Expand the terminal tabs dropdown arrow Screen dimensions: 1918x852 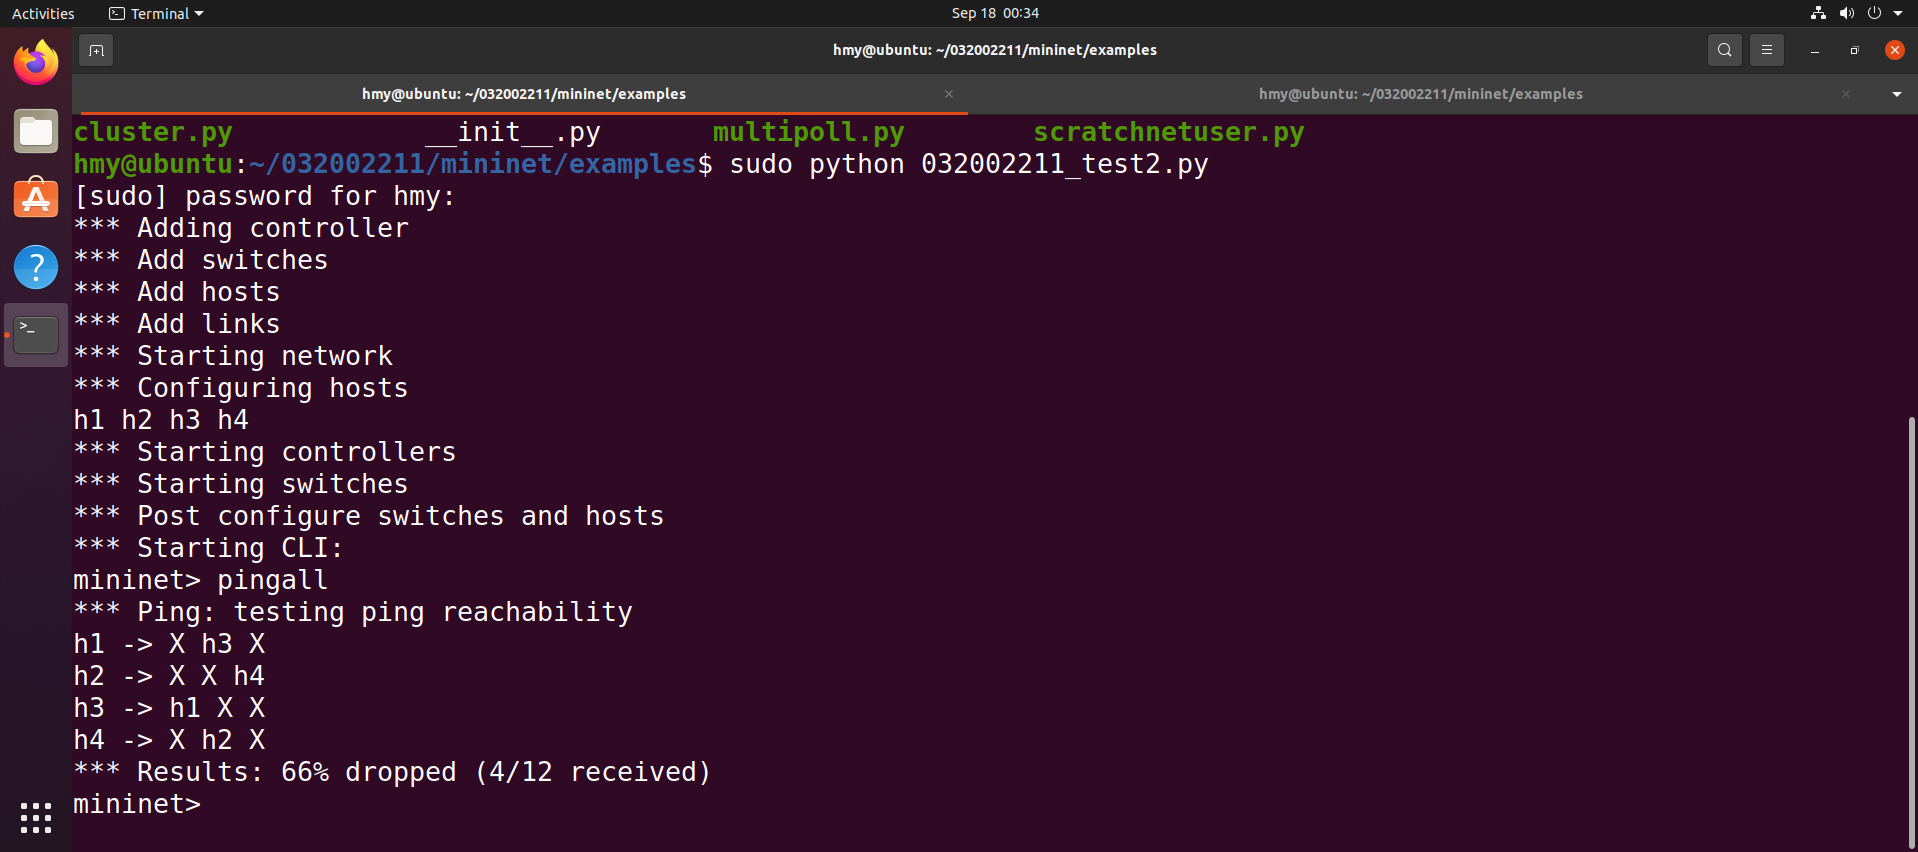click(x=1896, y=94)
